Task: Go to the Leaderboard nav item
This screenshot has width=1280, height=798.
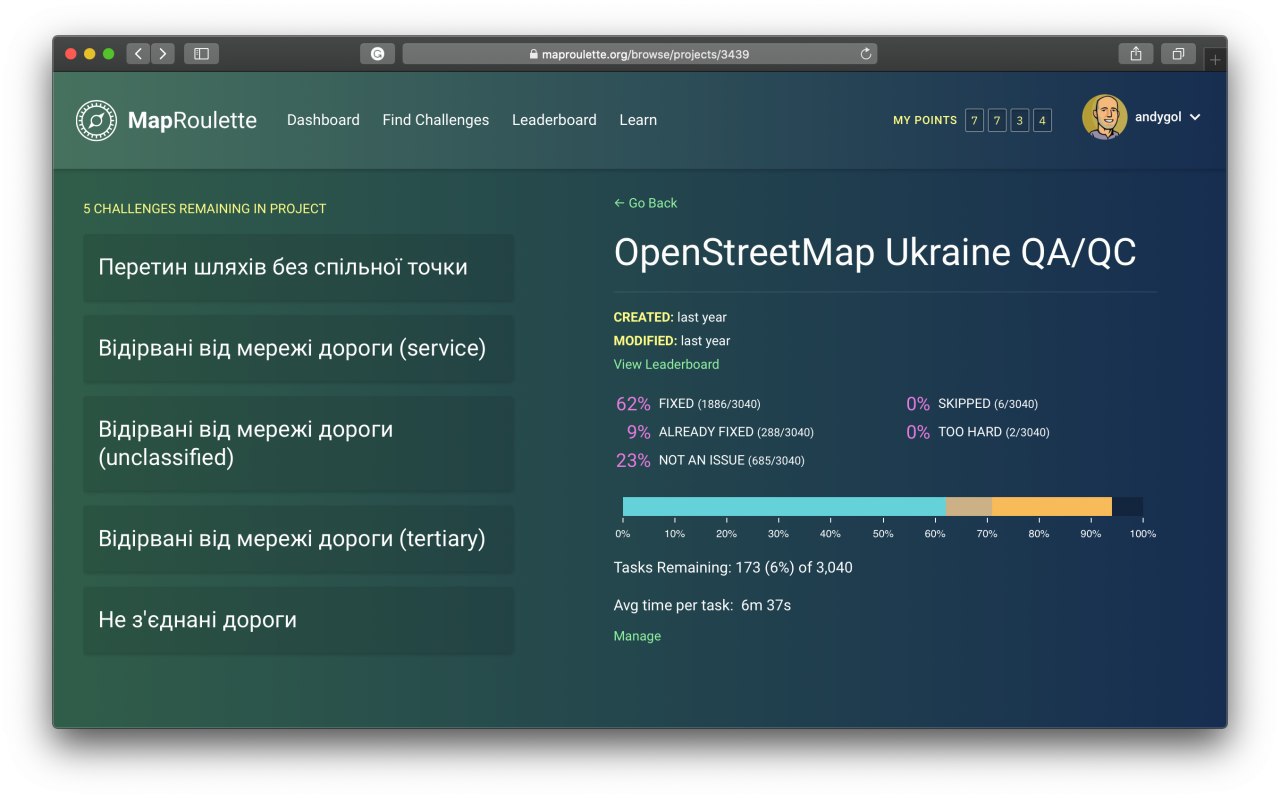Action: coord(554,120)
